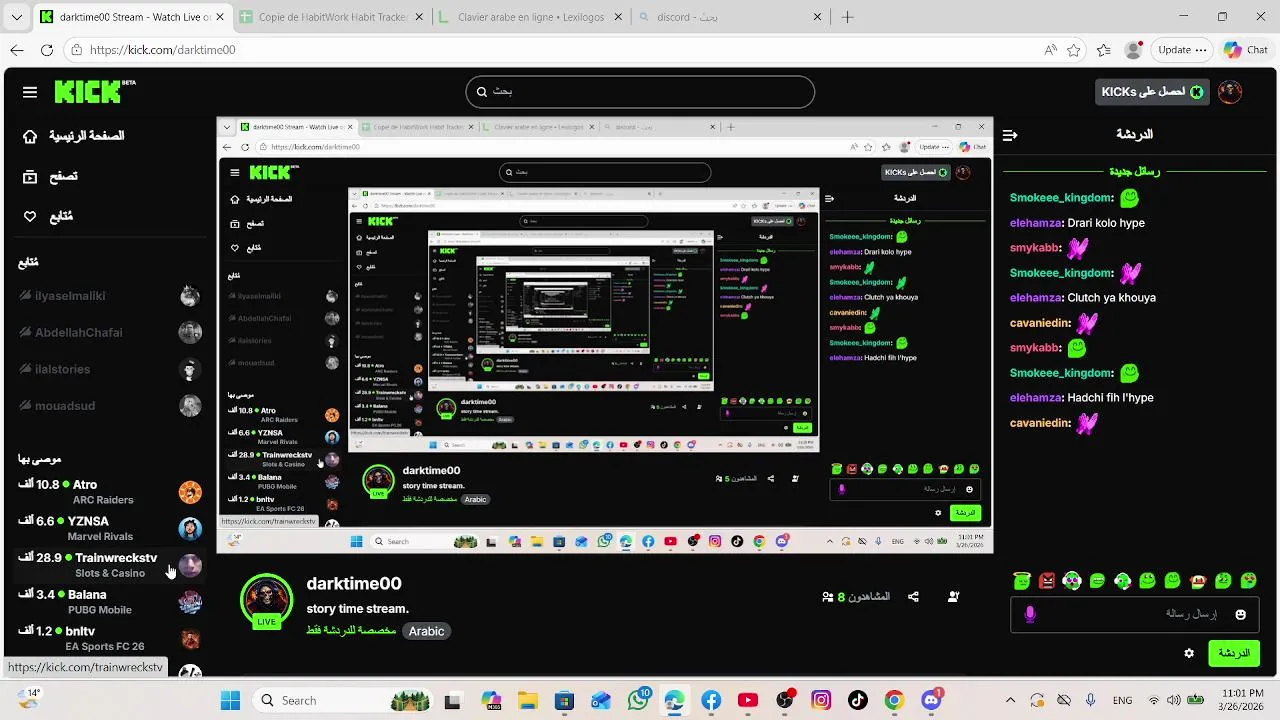
Task: Click the darktime00 streamer avatar
Action: [266, 600]
